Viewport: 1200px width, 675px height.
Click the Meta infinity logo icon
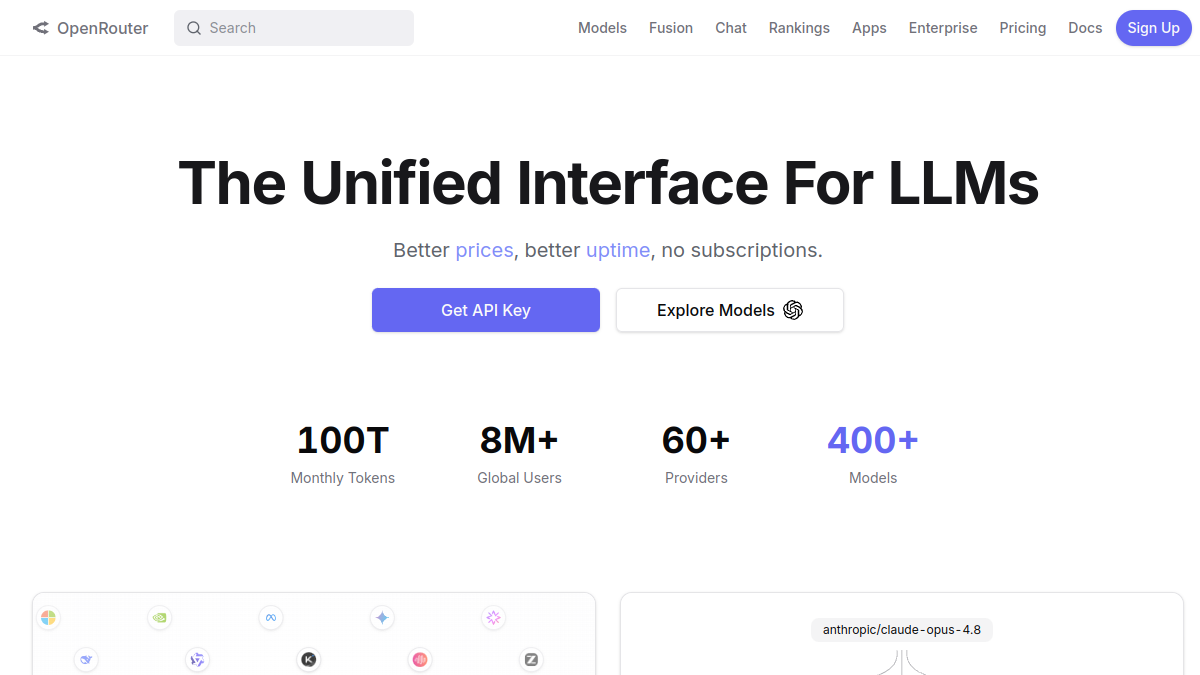(x=270, y=618)
